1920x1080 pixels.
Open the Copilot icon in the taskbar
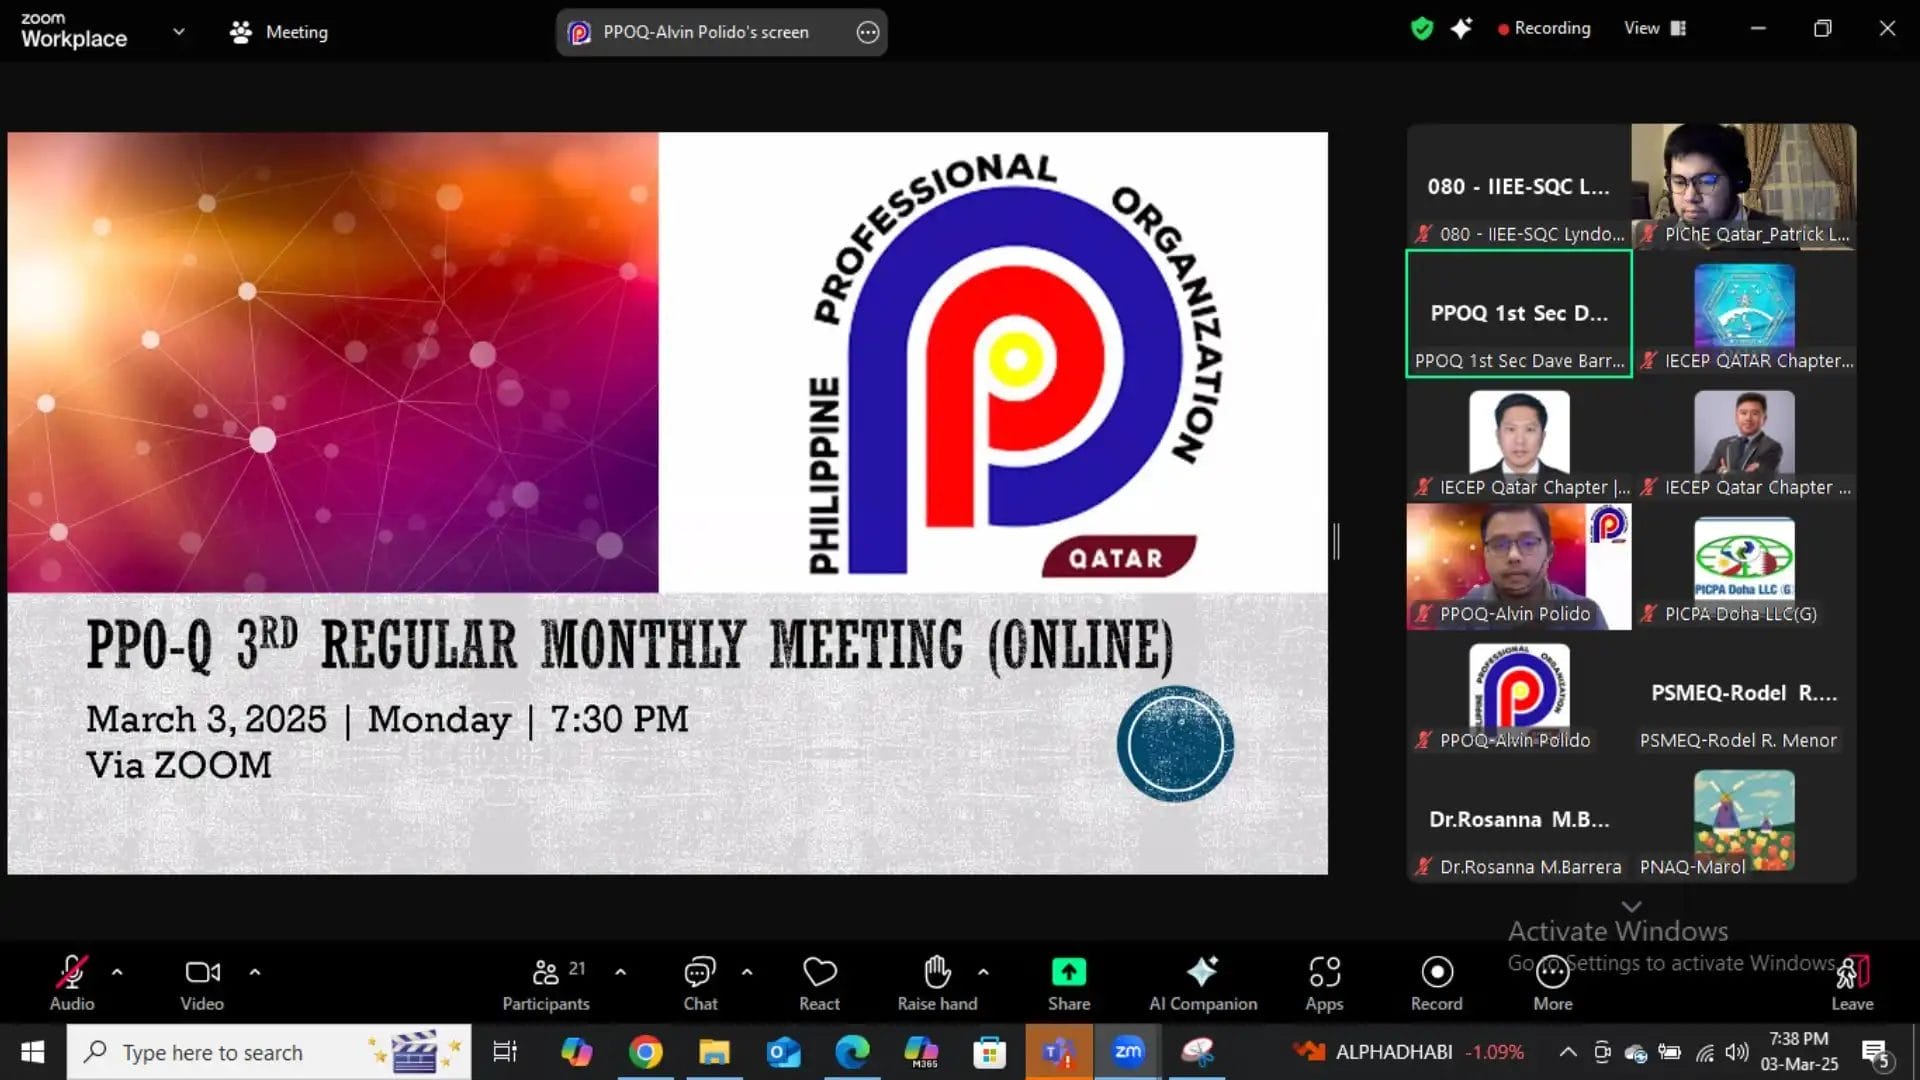tap(576, 1052)
